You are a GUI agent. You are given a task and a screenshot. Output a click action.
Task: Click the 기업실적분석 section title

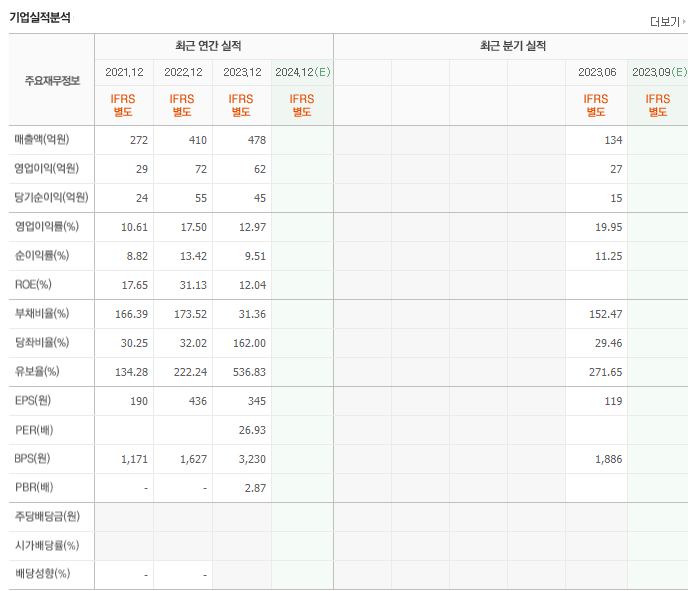point(40,18)
